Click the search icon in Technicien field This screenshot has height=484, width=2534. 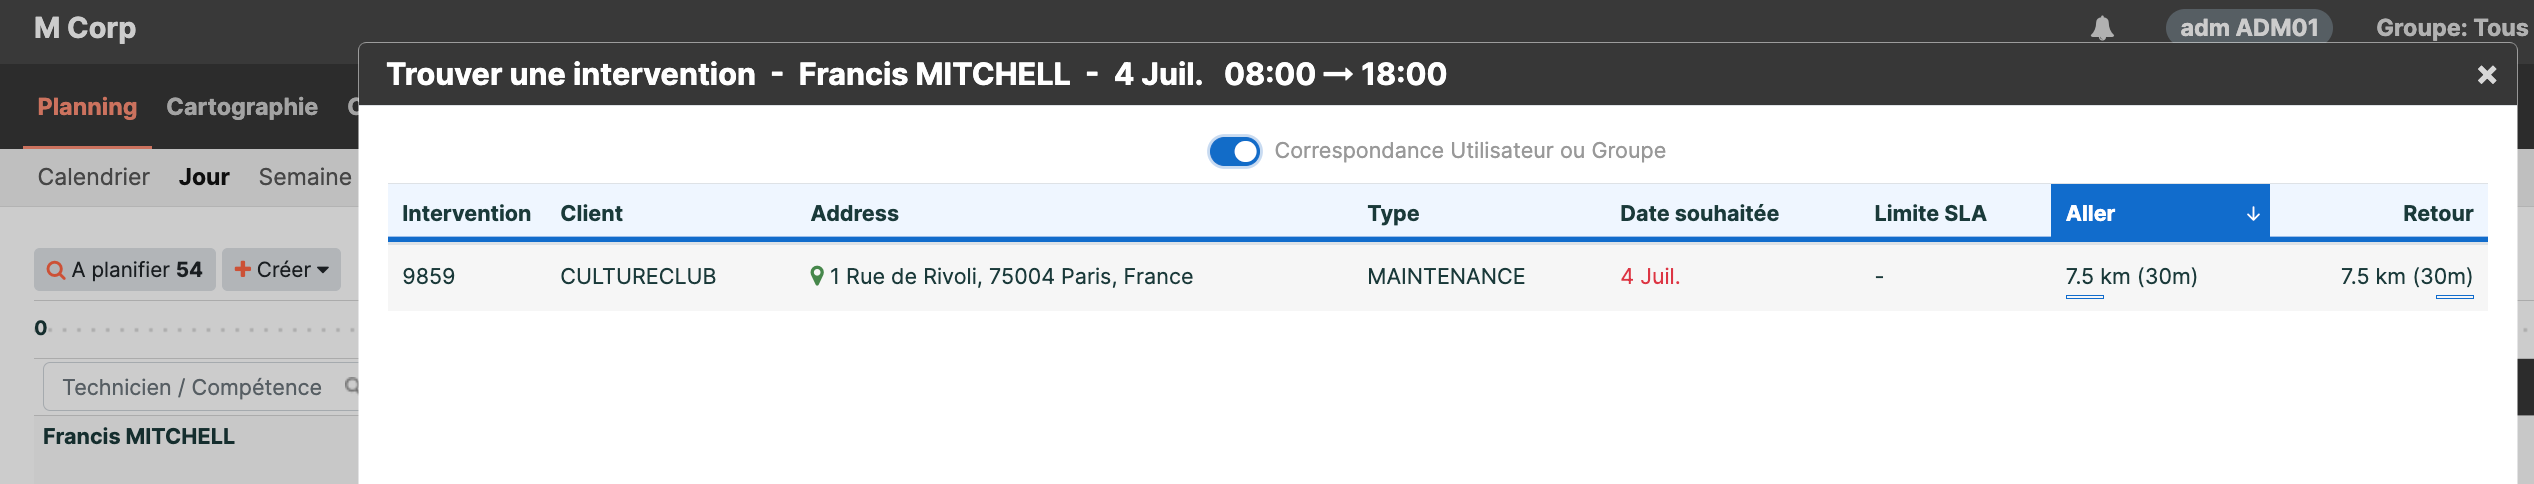(351, 386)
